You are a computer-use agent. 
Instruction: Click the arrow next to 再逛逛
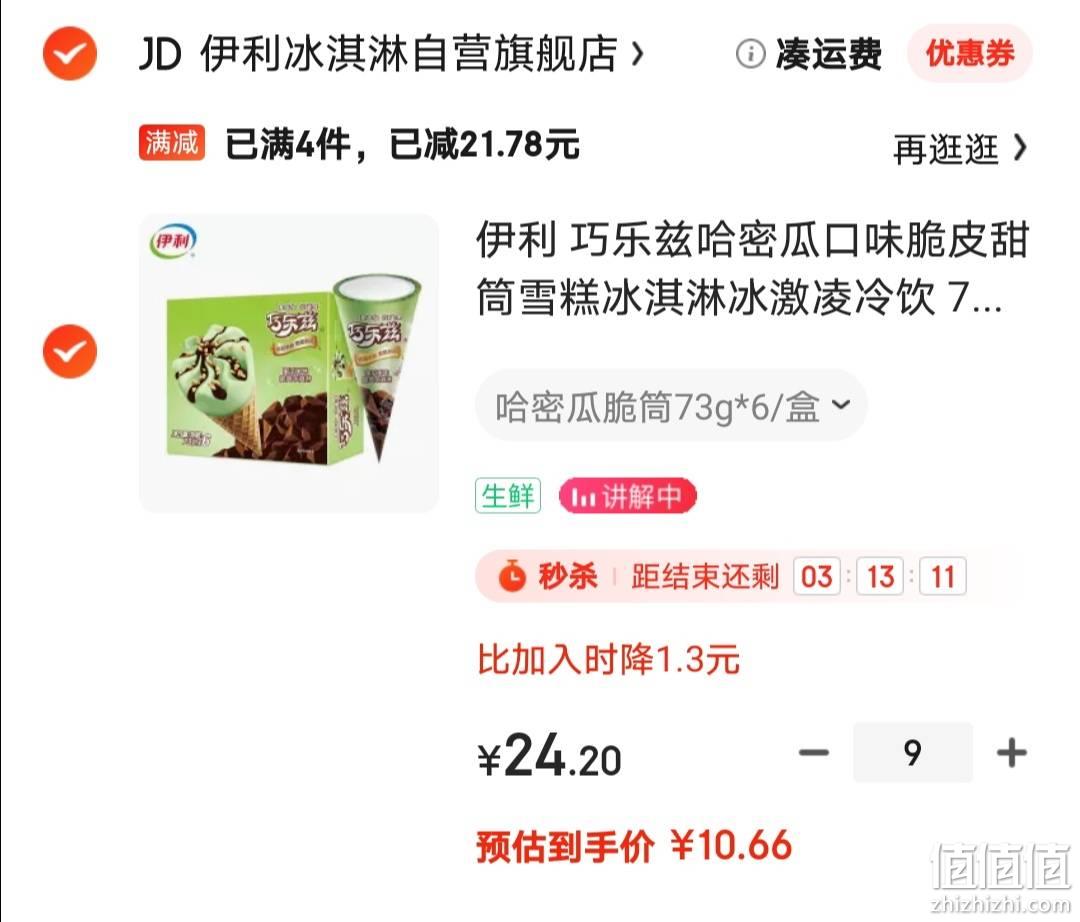point(1020,147)
